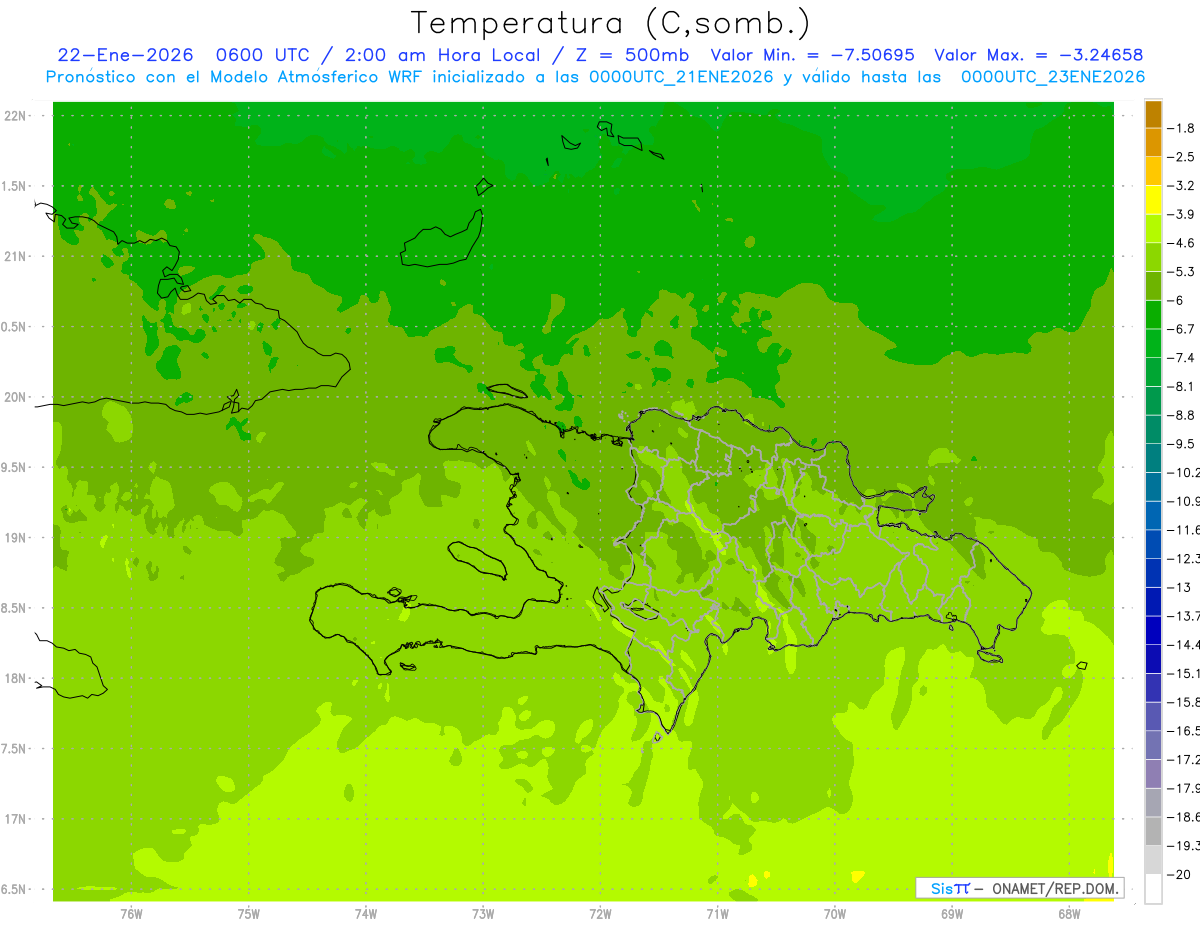Click the initialization stamp '0000UTC_21ENE2026'
This screenshot has height=927, width=1200.
click(x=682, y=77)
